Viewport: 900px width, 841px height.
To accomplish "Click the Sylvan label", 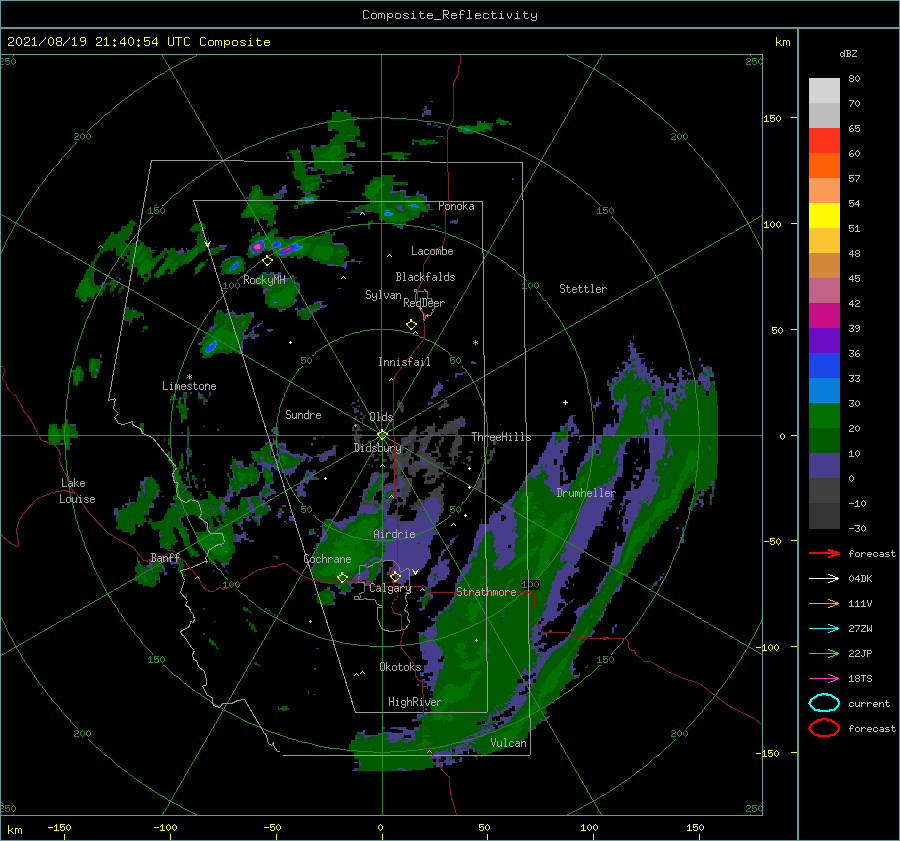I will point(383,295).
